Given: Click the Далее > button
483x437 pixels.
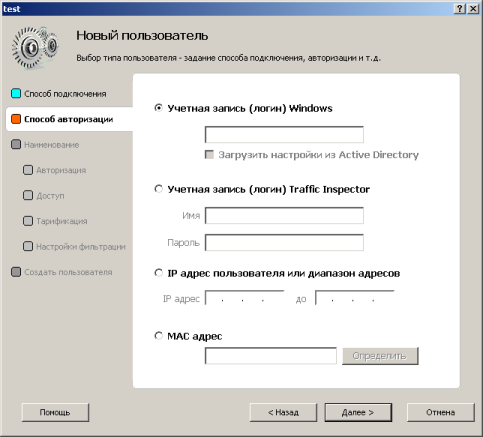Looking at the screenshot, I should (x=358, y=413).
